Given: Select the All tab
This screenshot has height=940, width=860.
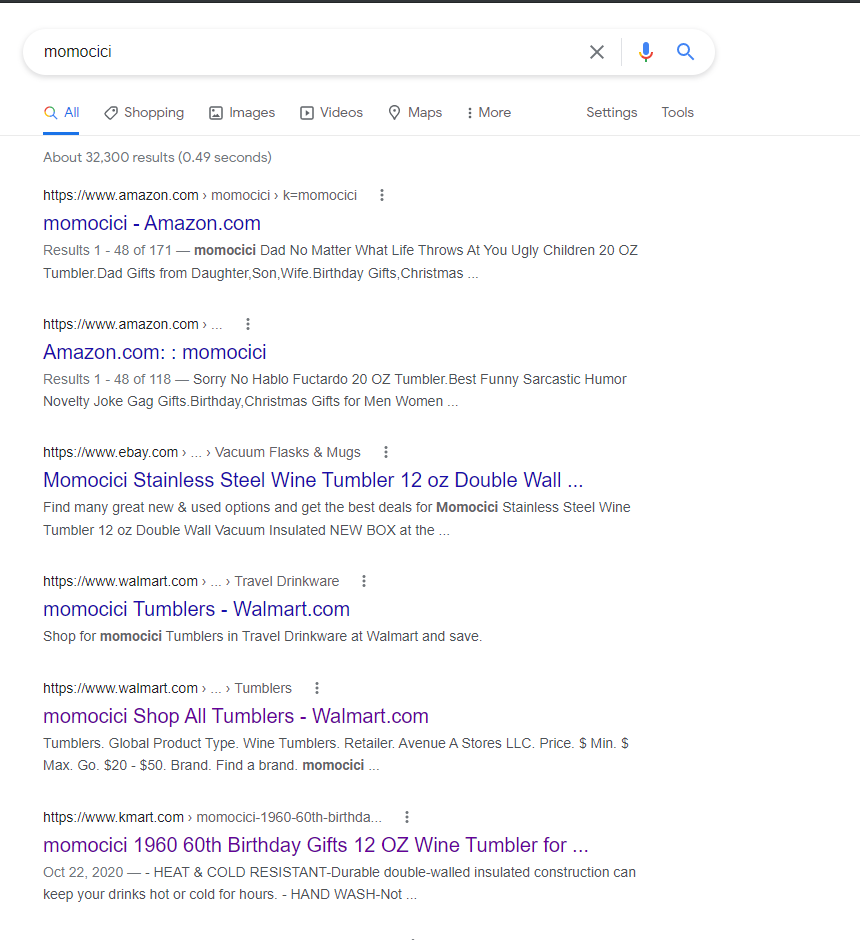Looking at the screenshot, I should pyautogui.click(x=61, y=113).
